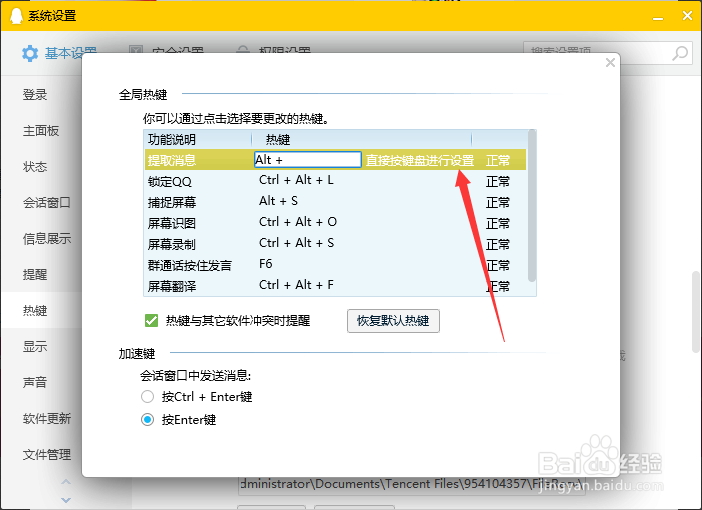Image resolution: width=702 pixels, height=510 pixels.
Task: Click the Ctrl + Alt + S hotkey value
Action: click(x=296, y=243)
